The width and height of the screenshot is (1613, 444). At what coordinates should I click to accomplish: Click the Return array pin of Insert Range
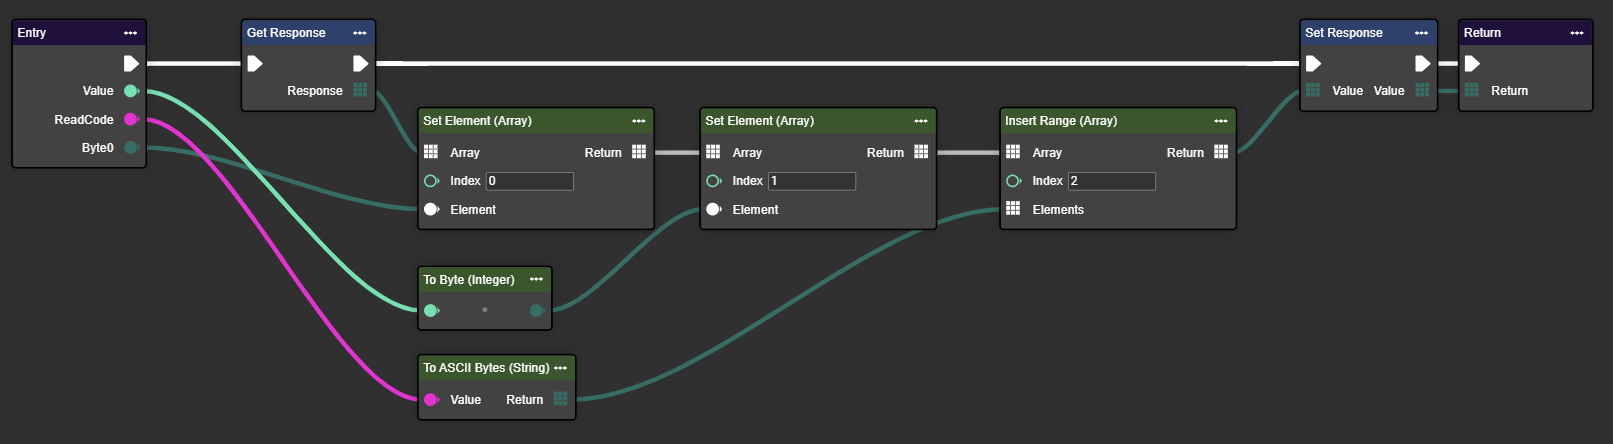[x=1221, y=152]
